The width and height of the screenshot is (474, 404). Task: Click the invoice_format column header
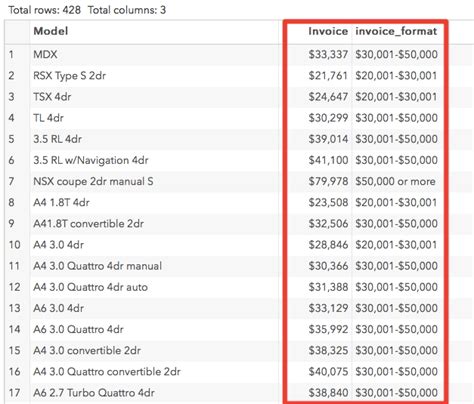point(396,31)
